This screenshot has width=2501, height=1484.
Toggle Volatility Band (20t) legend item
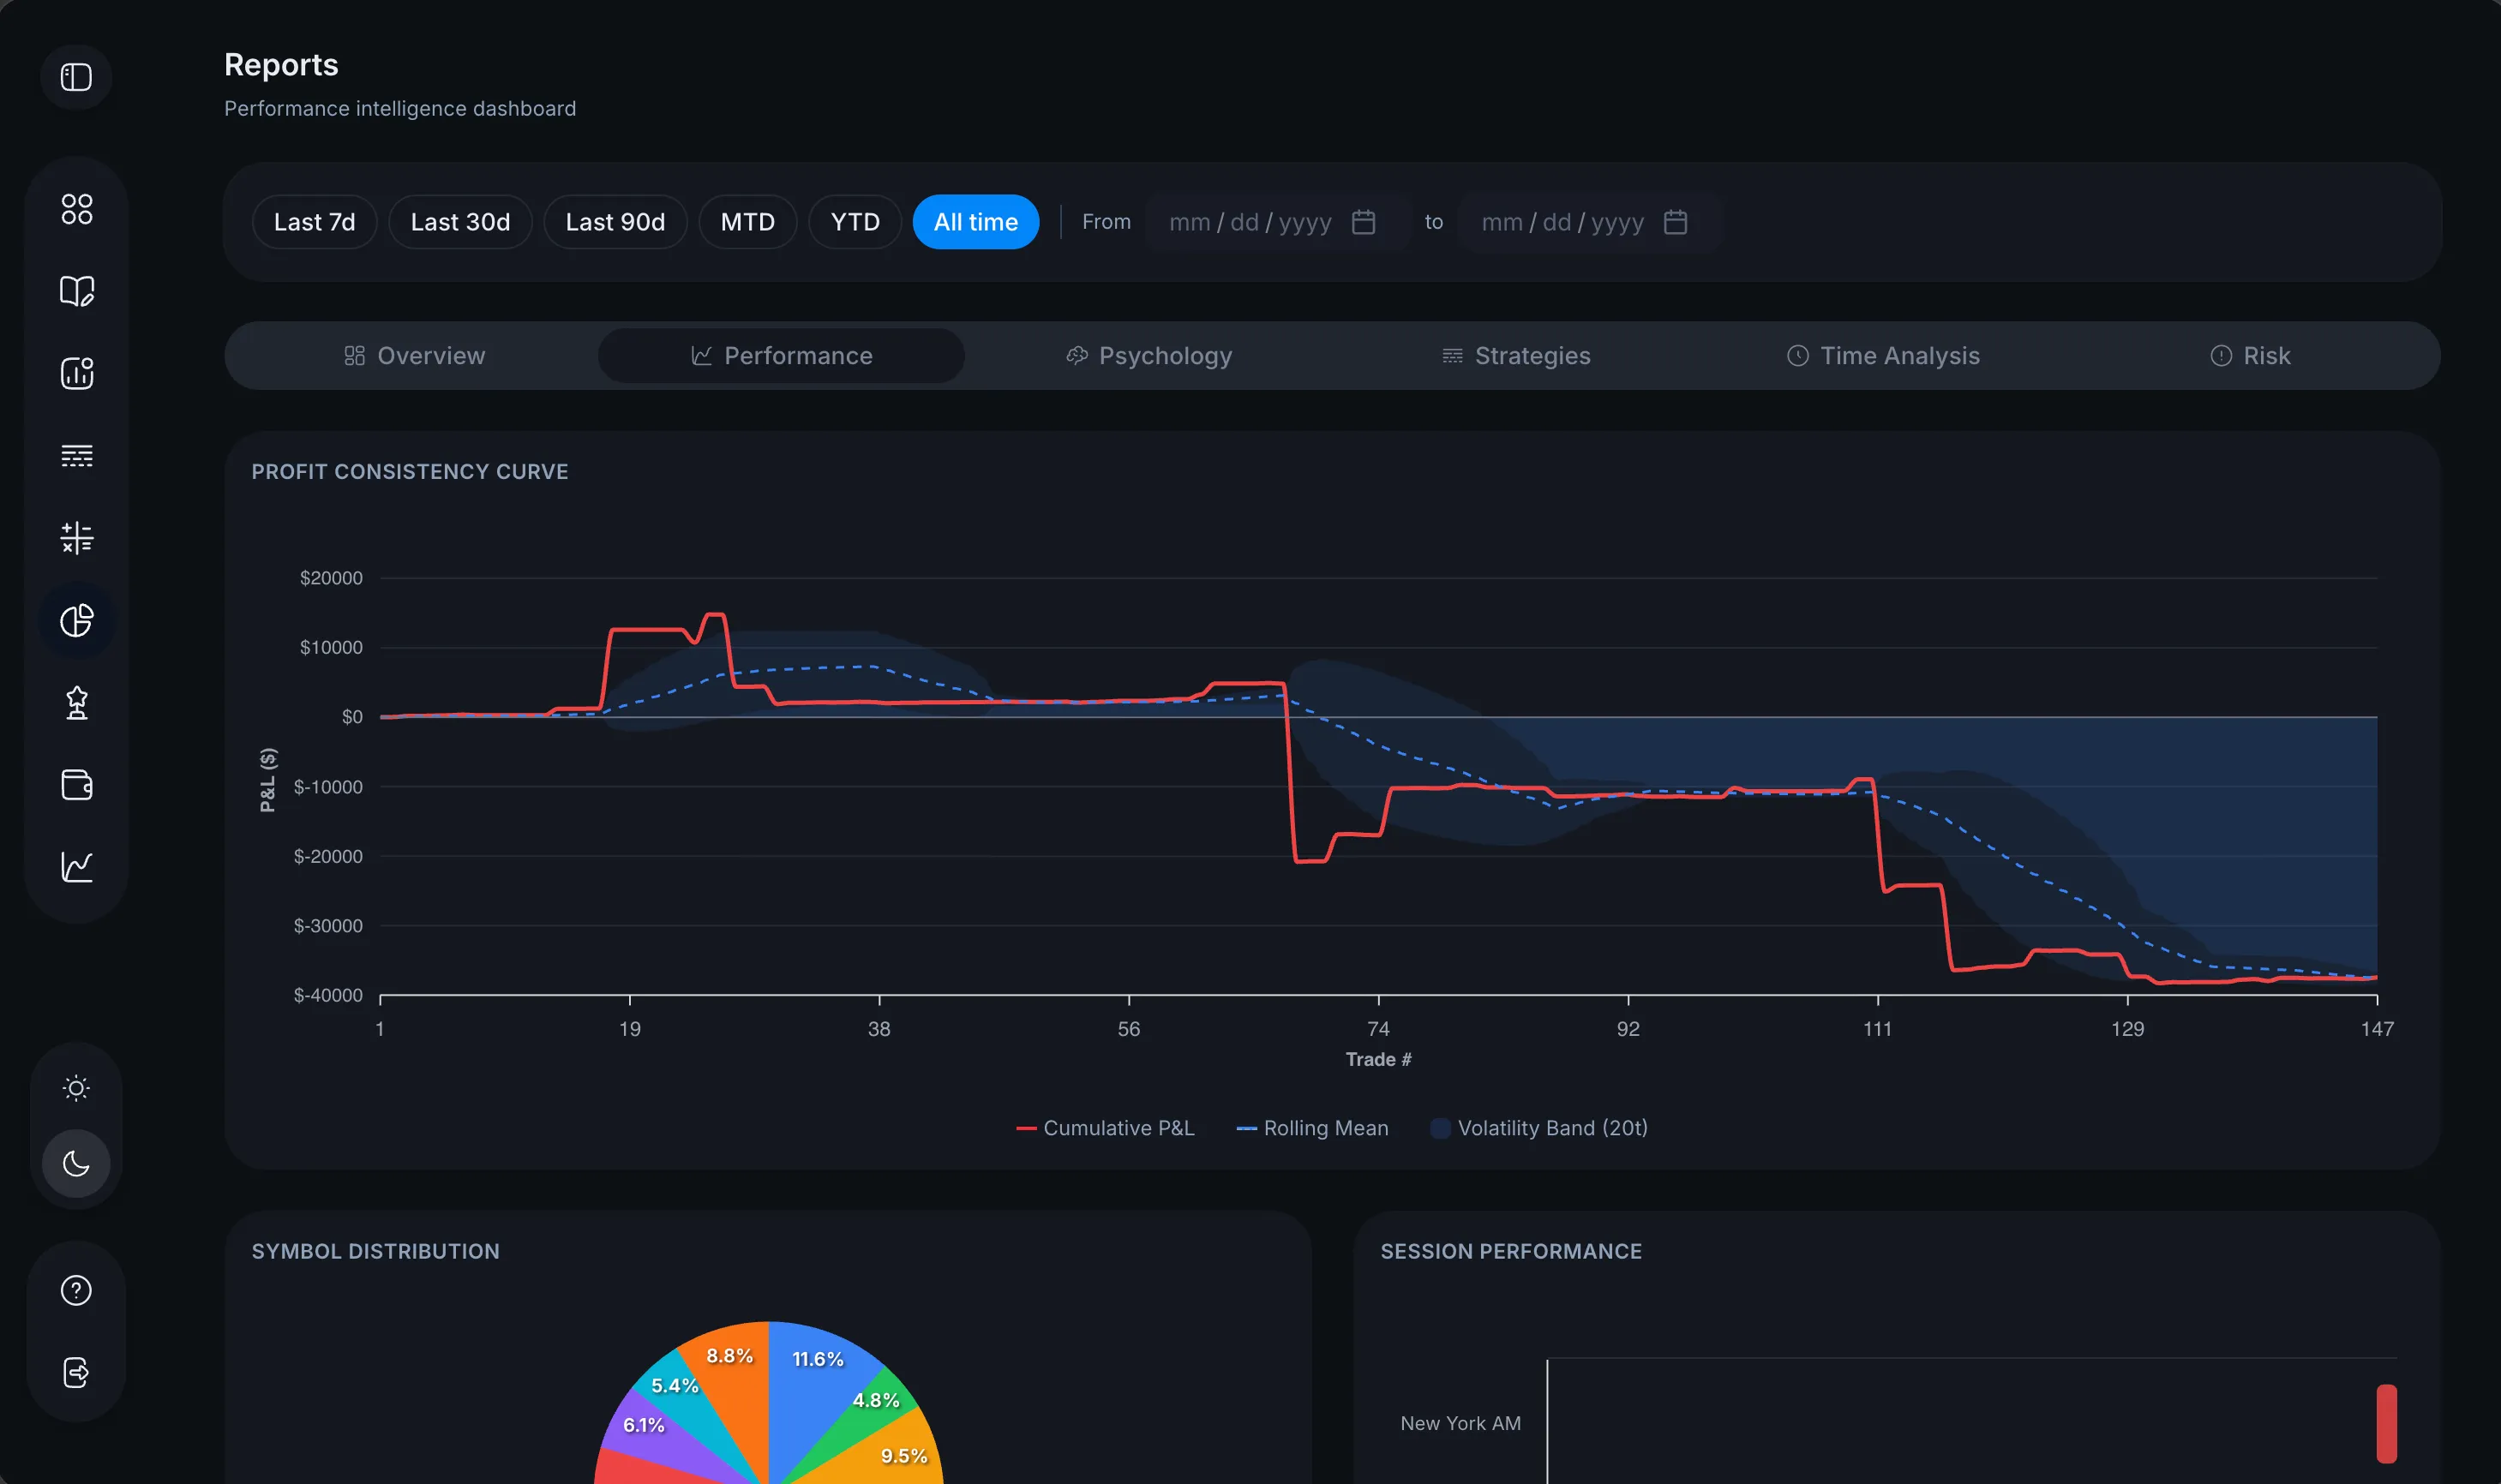[1539, 1128]
